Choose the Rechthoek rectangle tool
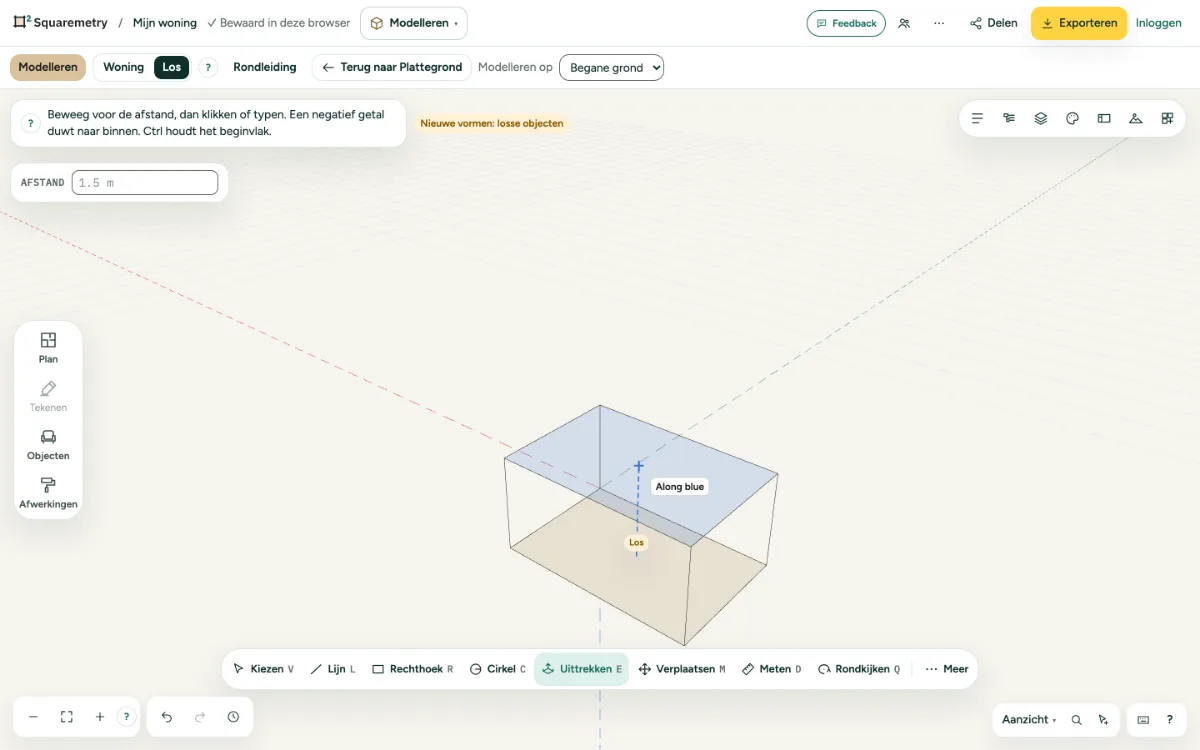 click(x=413, y=669)
